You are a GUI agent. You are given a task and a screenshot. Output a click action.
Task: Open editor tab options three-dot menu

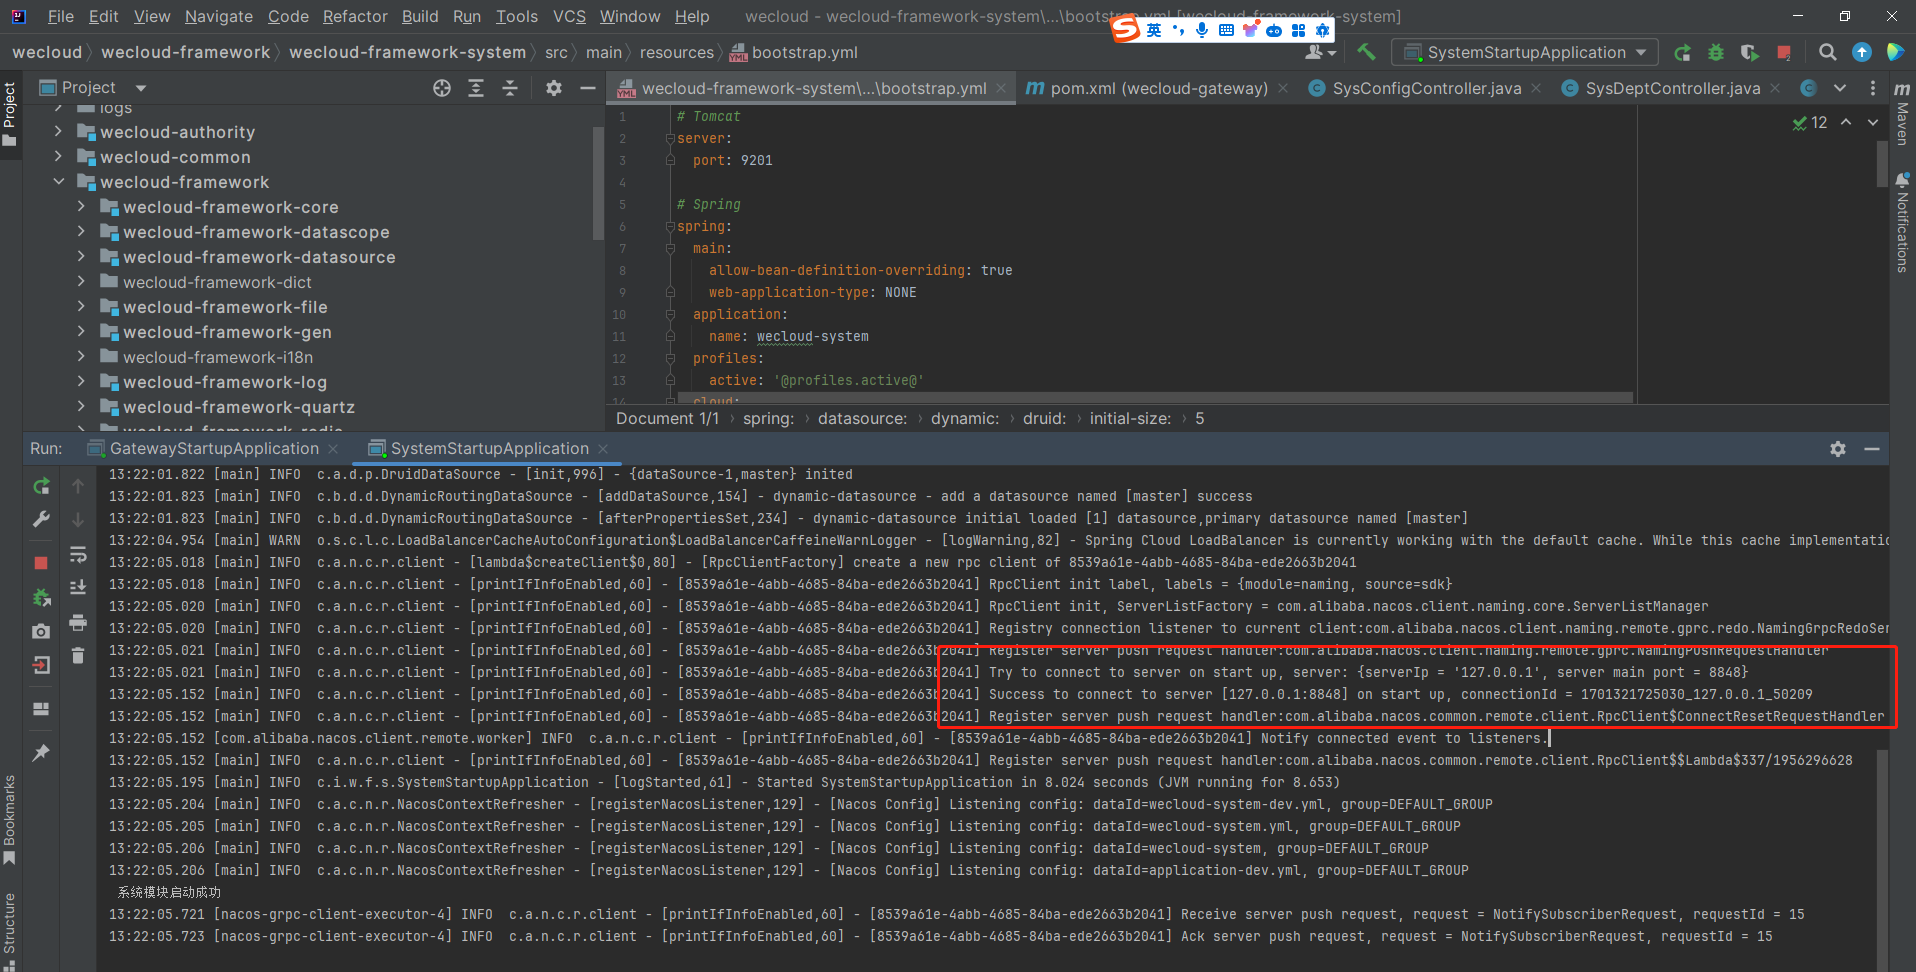pyautogui.click(x=1873, y=88)
